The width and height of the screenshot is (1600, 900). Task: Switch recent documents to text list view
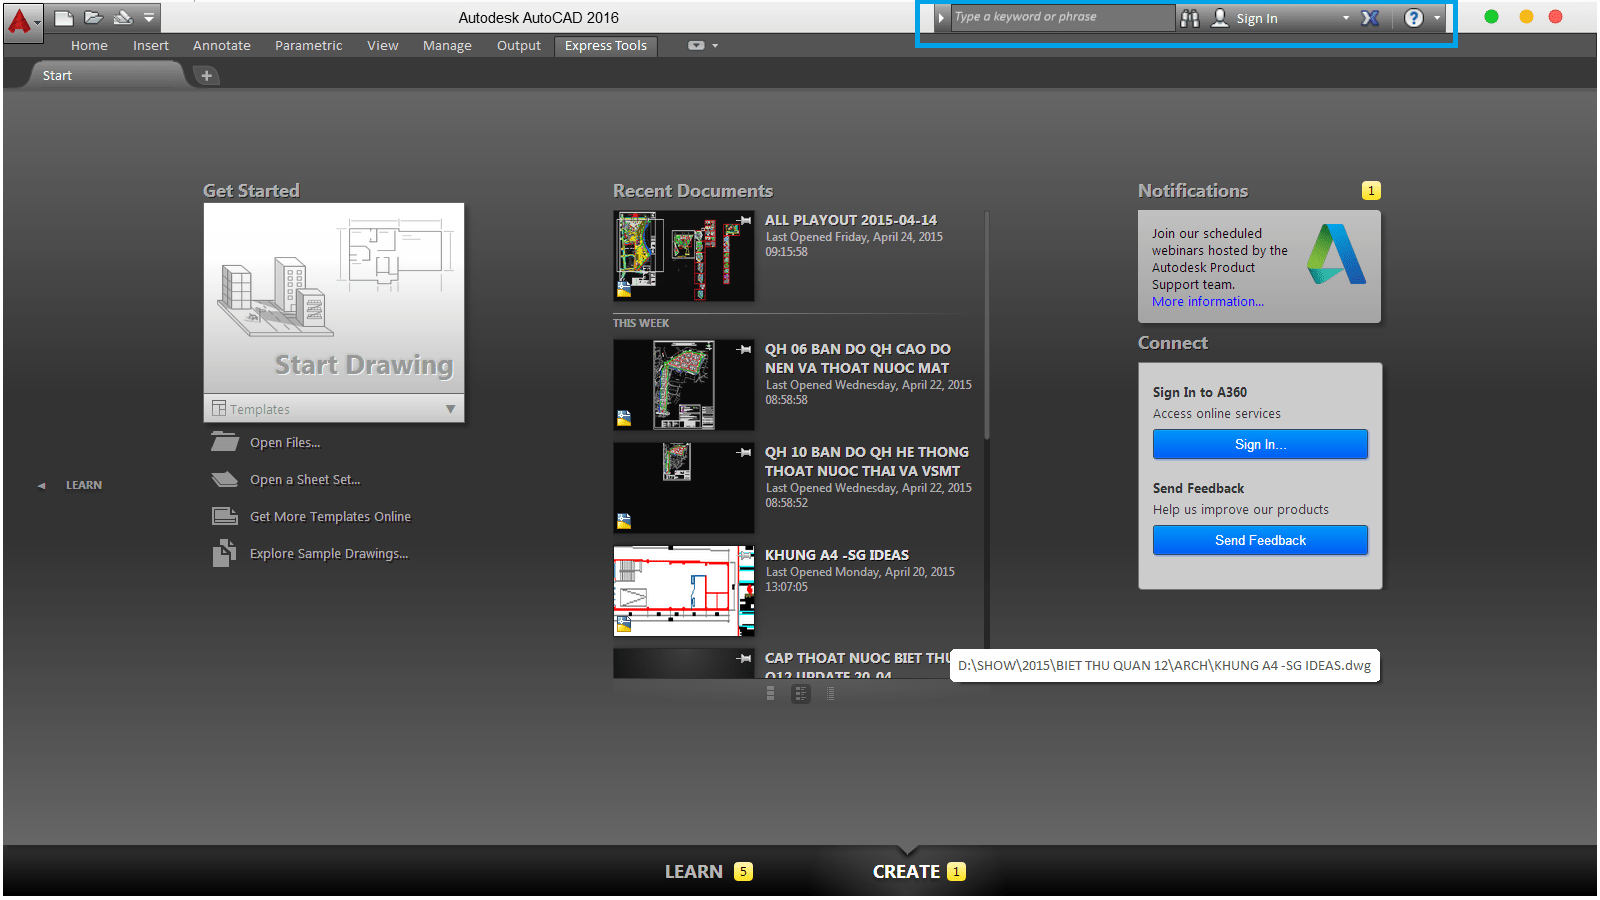[831, 693]
